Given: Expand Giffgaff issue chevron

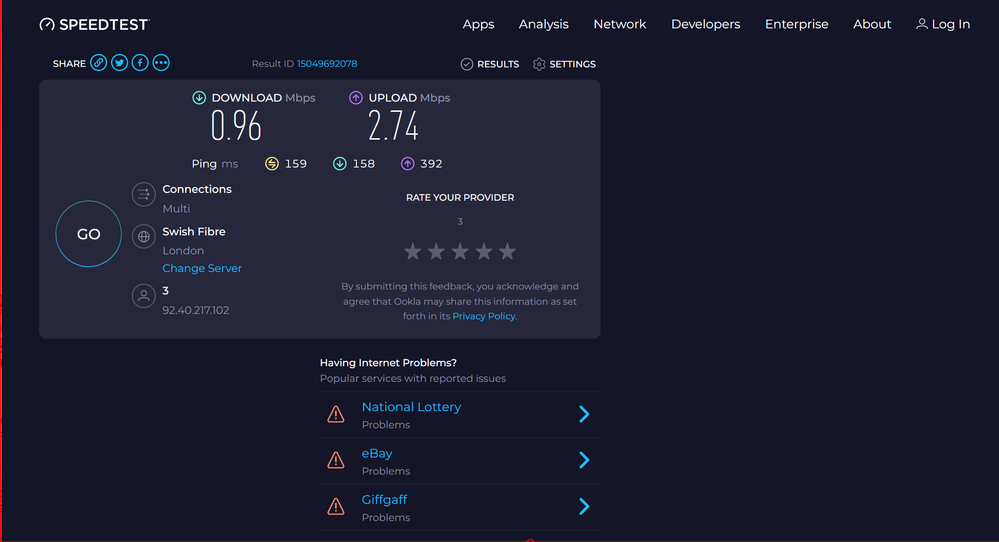Looking at the screenshot, I should 584,506.
